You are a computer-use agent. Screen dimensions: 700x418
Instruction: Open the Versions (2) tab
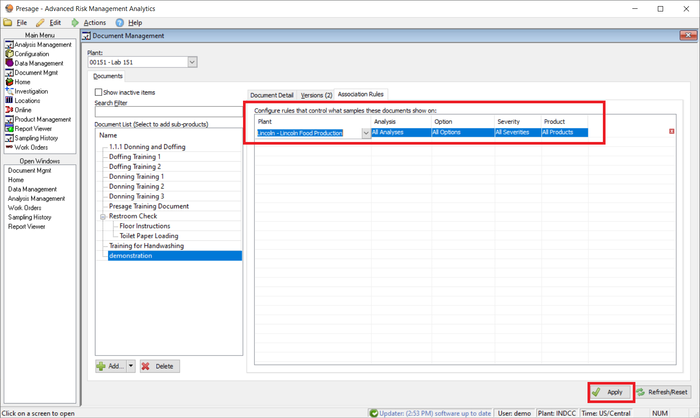pos(316,95)
